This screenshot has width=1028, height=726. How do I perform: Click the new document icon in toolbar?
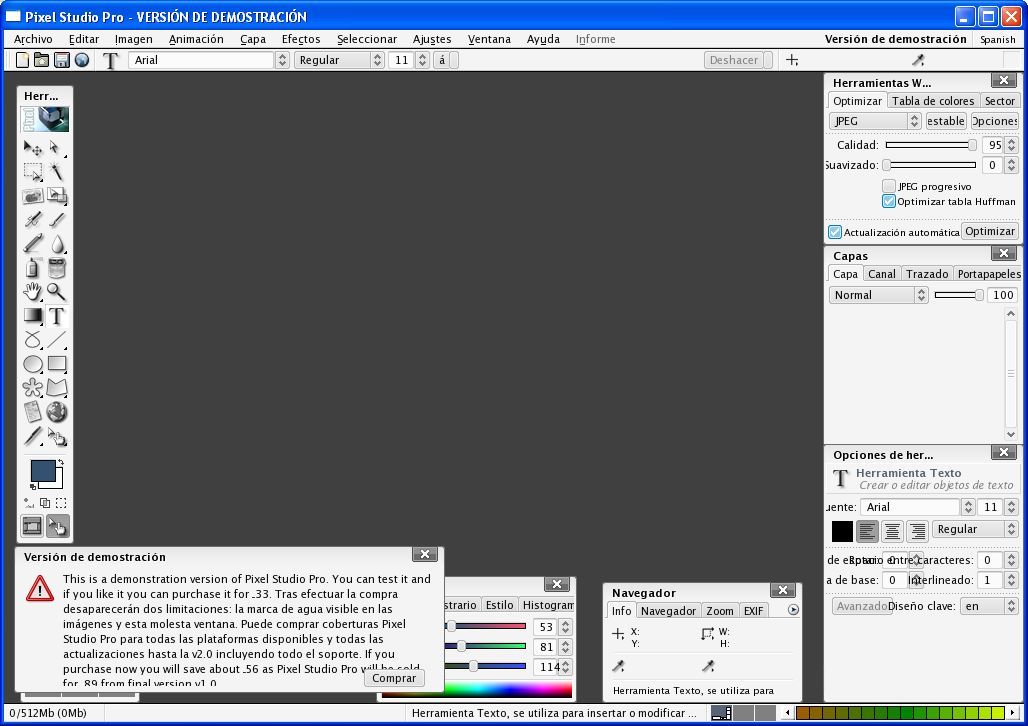22,60
